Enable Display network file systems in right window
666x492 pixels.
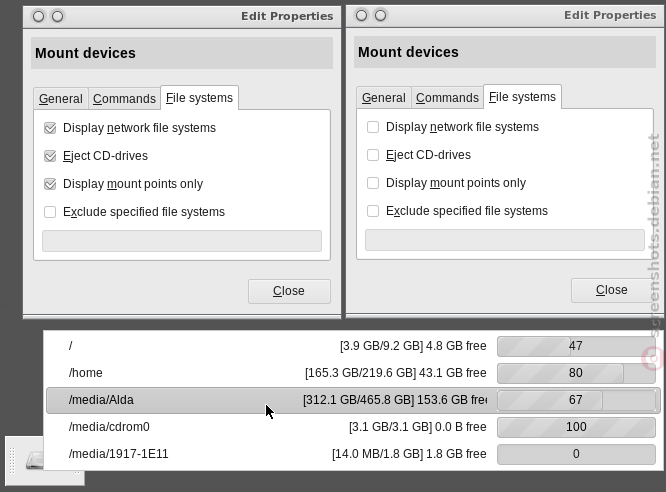click(x=373, y=127)
